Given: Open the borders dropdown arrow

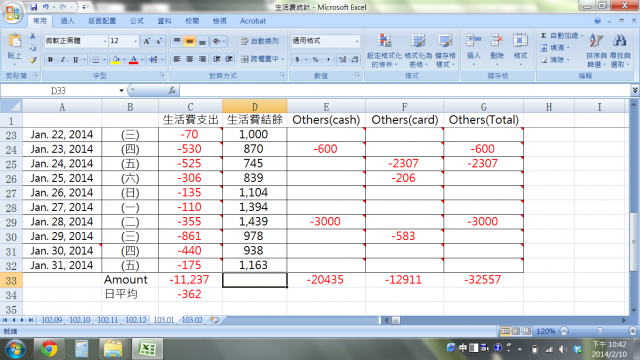Looking at the screenshot, I should pyautogui.click(x=104, y=60).
